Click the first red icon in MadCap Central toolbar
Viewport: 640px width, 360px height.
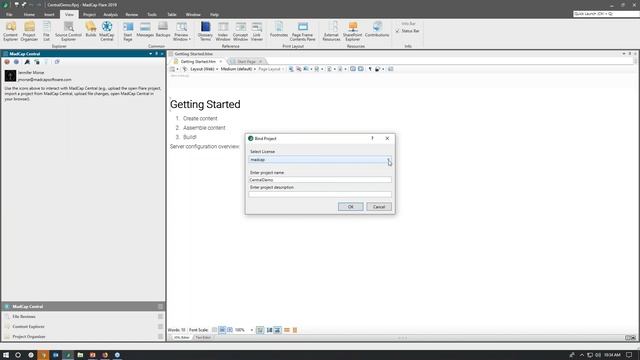click(x=7, y=62)
